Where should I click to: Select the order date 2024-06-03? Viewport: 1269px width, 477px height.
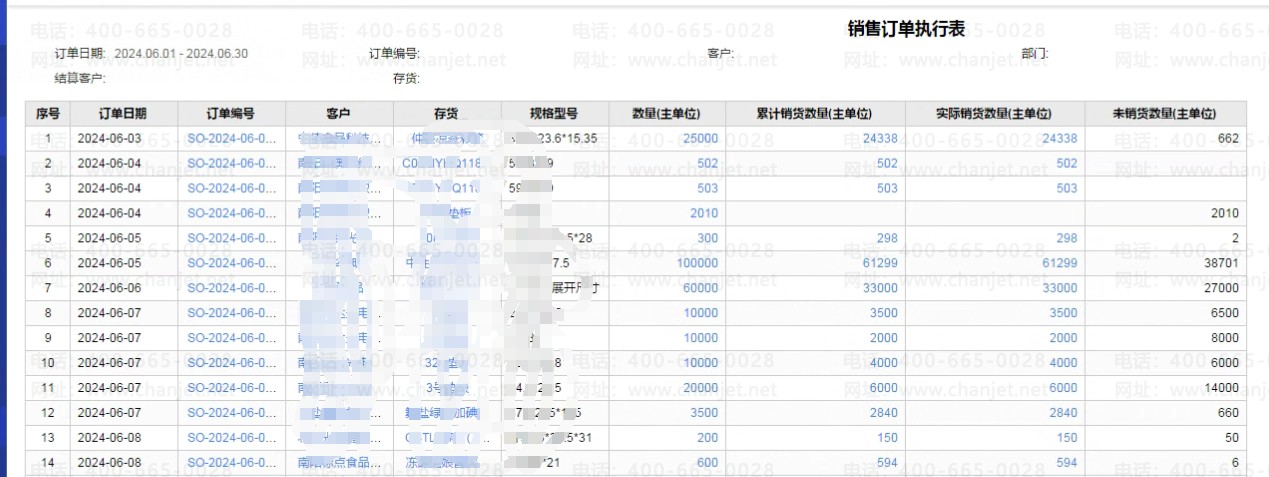tap(110, 138)
